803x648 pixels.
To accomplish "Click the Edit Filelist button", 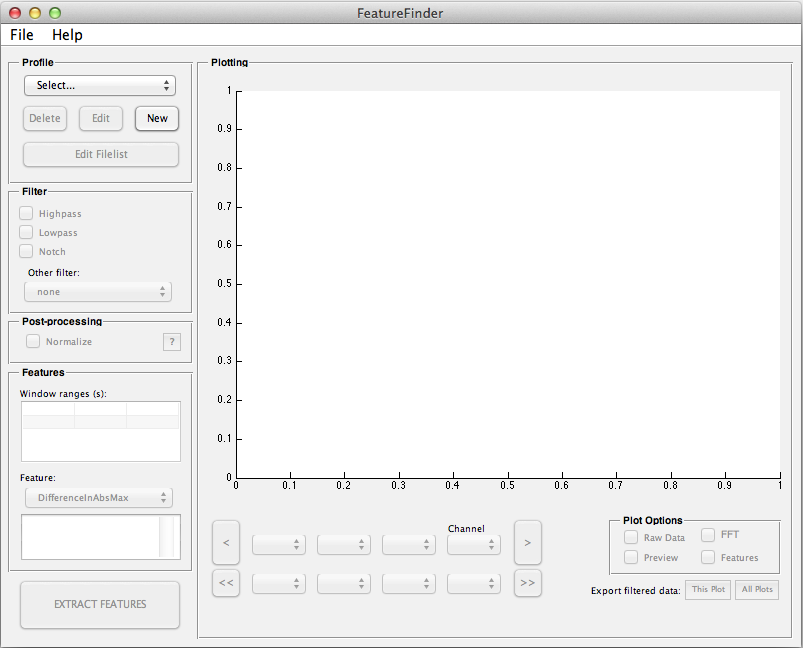I will point(101,154).
